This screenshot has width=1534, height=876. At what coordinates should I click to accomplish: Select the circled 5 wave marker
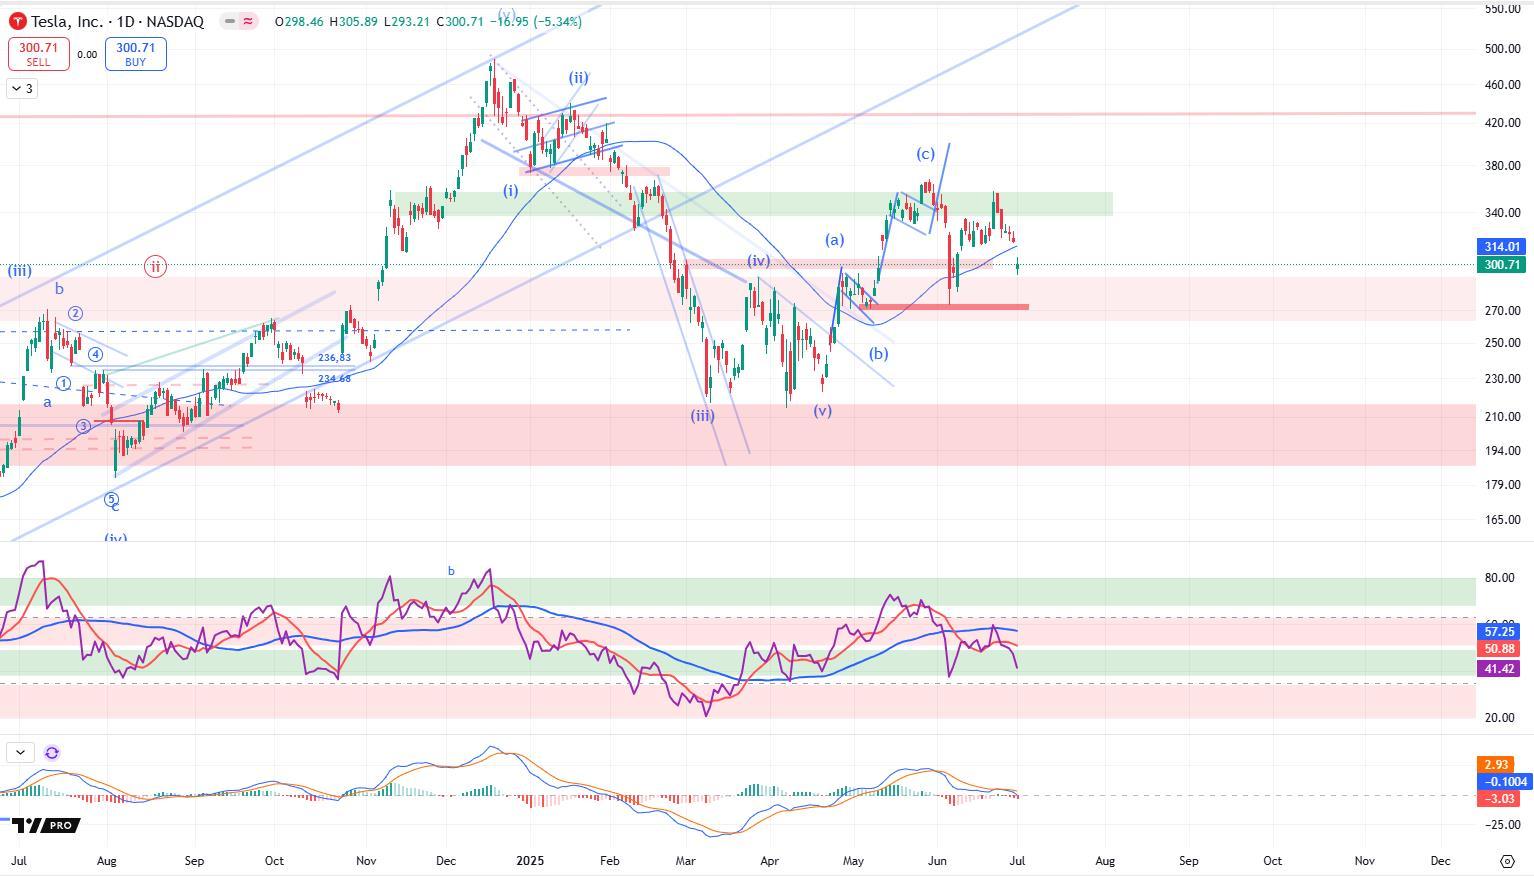[x=111, y=500]
